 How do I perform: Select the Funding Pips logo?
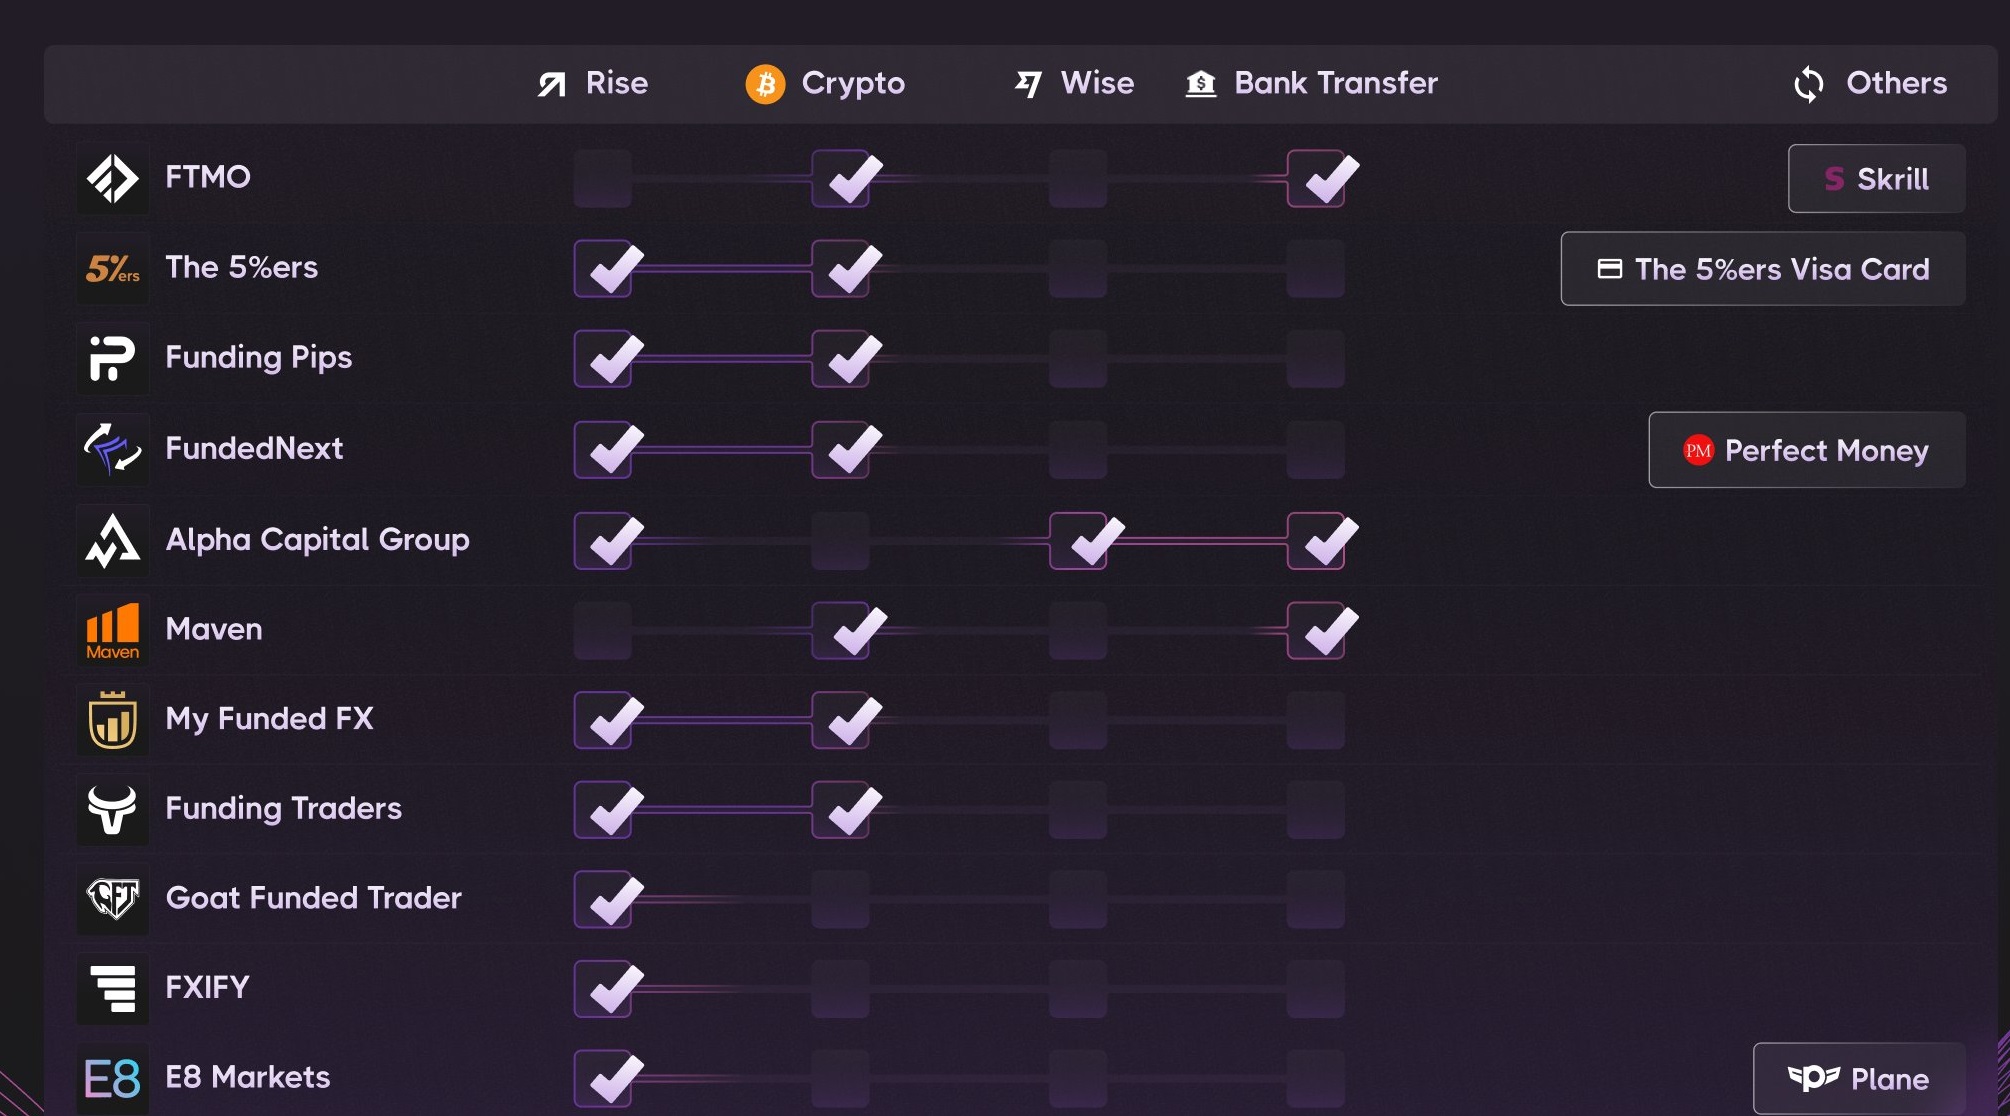[113, 358]
